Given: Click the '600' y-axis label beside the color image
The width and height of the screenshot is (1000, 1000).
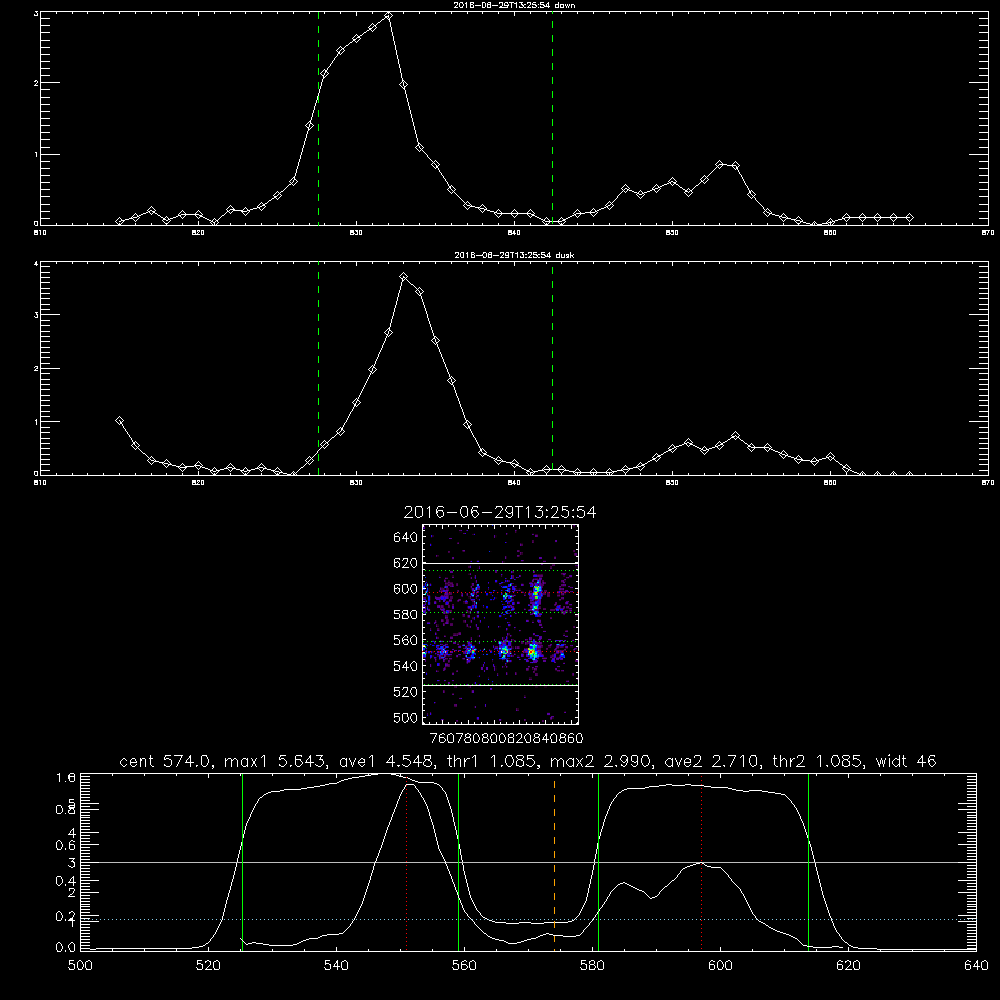Looking at the screenshot, I should point(406,589).
